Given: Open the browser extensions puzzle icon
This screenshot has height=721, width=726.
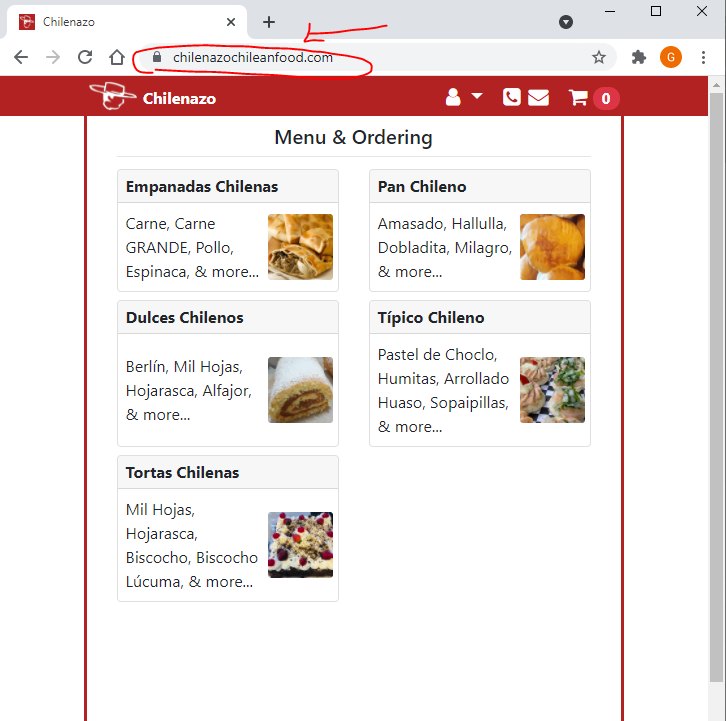Looking at the screenshot, I should coord(639,57).
